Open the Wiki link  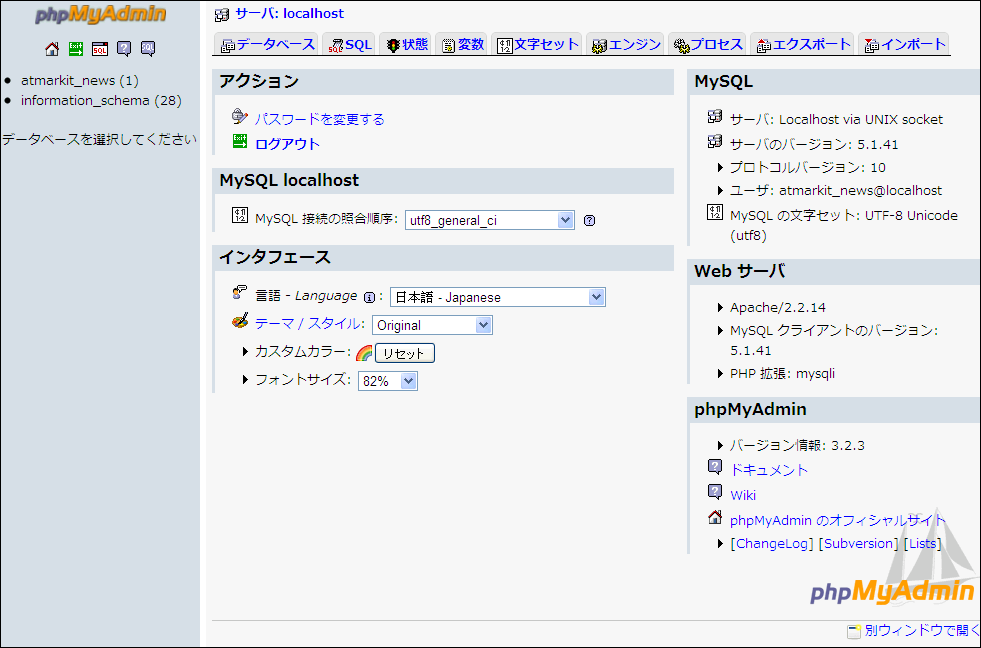coord(743,495)
